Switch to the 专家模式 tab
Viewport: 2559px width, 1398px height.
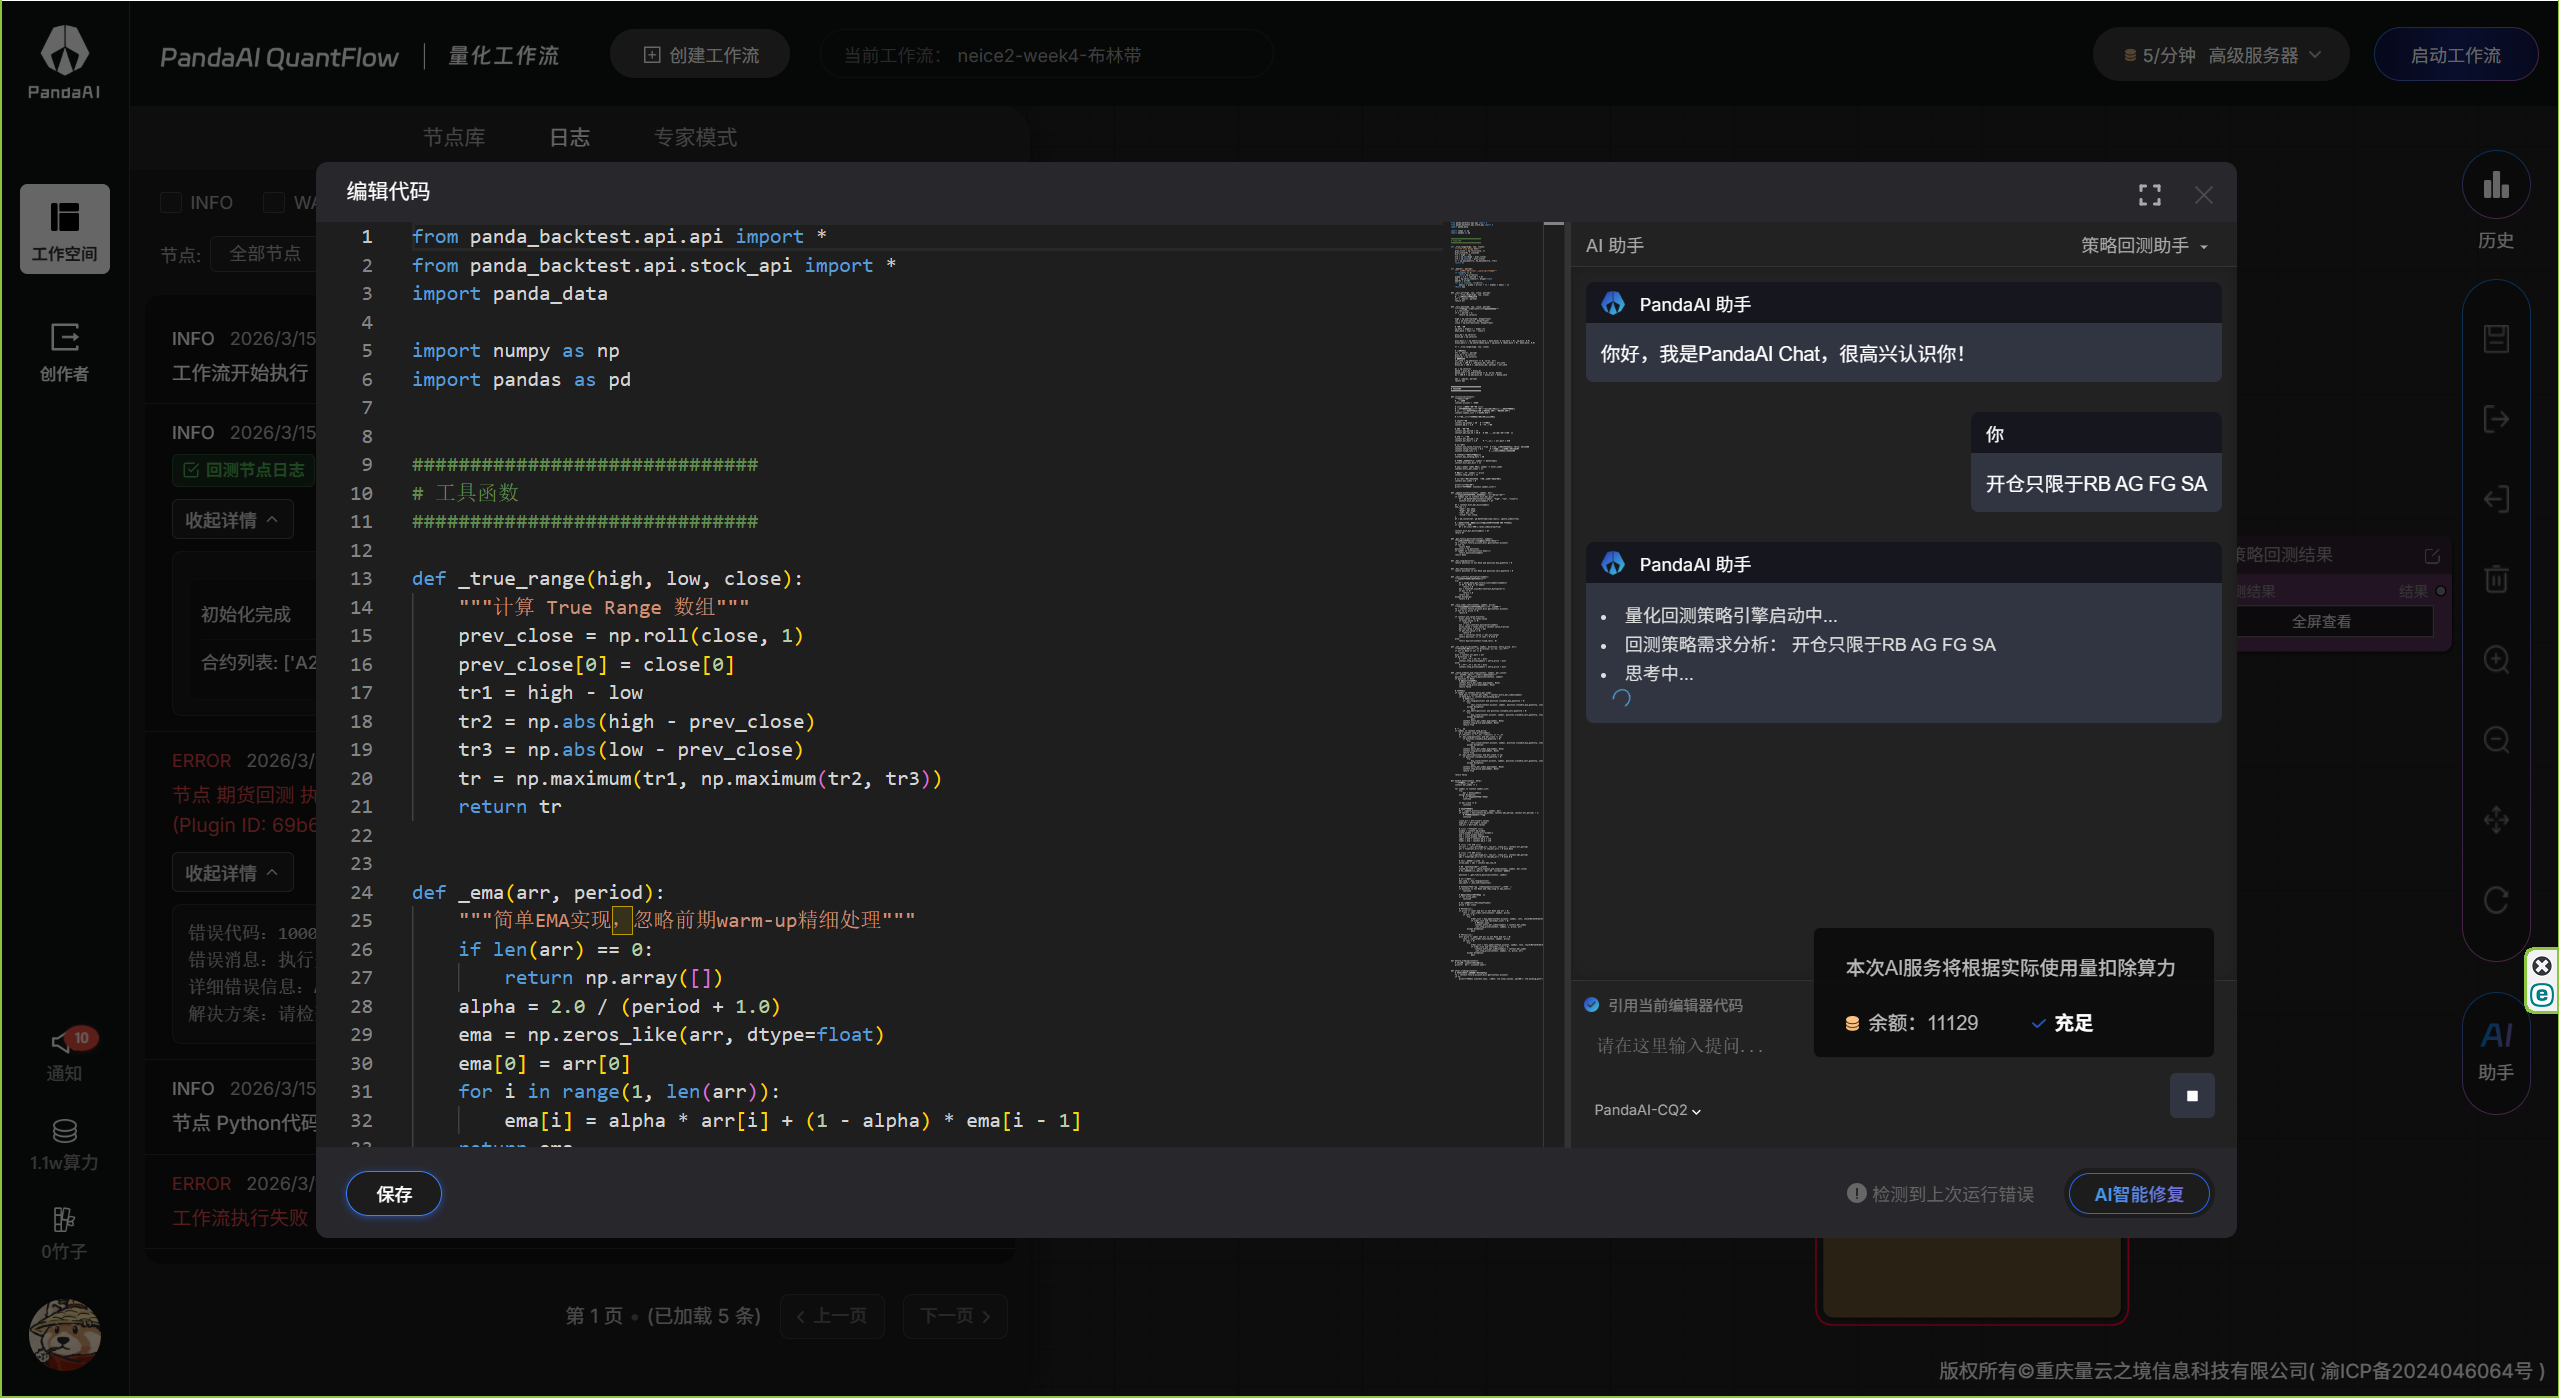pos(695,138)
